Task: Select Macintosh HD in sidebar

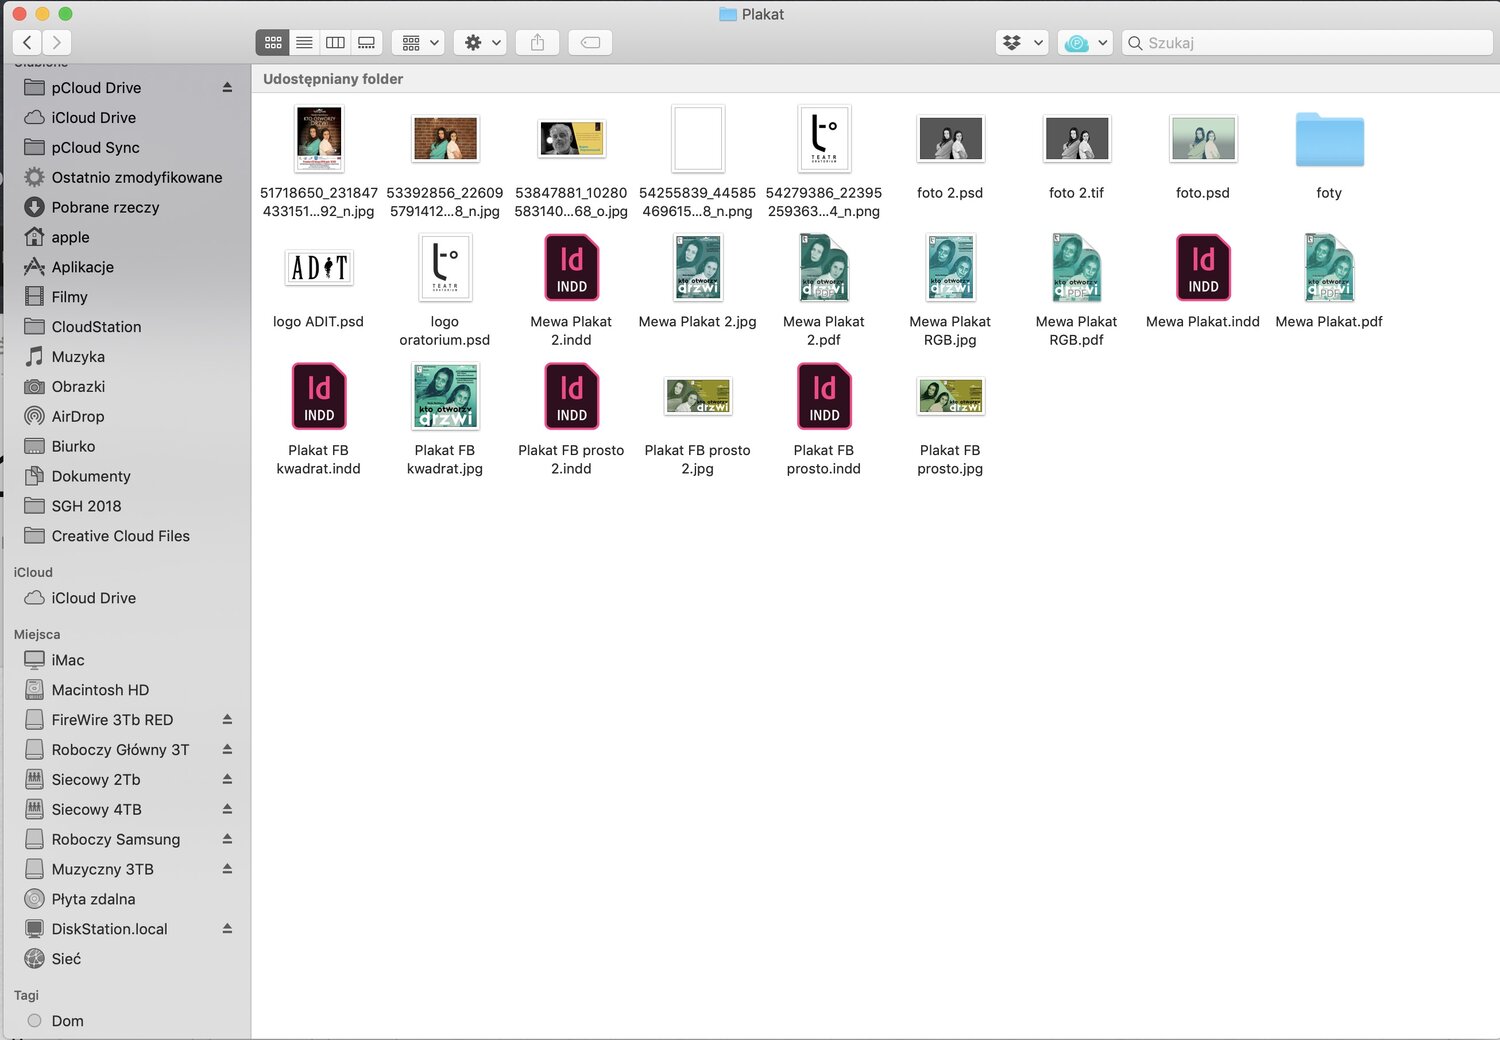Action: click(100, 691)
